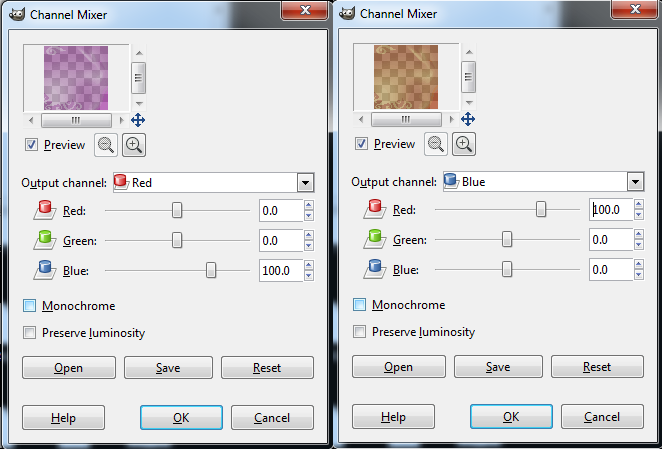Click Help button in left Channel Mixer
This screenshot has height=449, width=662.
pyautogui.click(x=63, y=418)
